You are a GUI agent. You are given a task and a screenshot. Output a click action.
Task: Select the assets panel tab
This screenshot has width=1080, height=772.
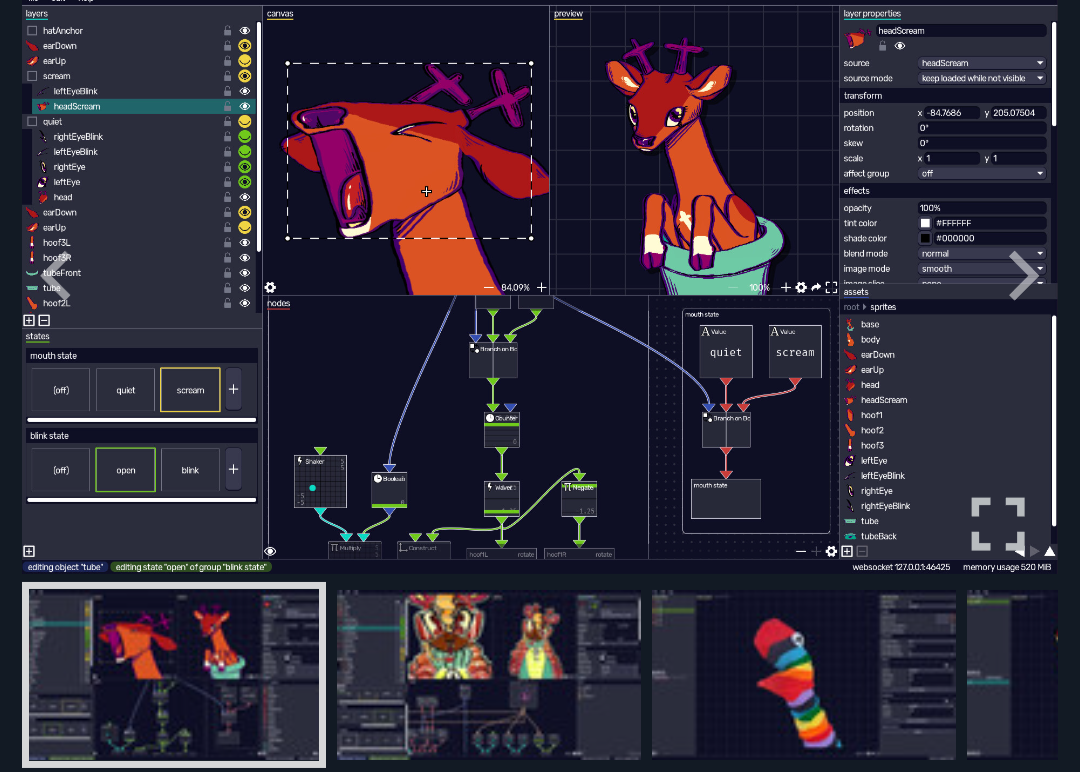[856, 292]
